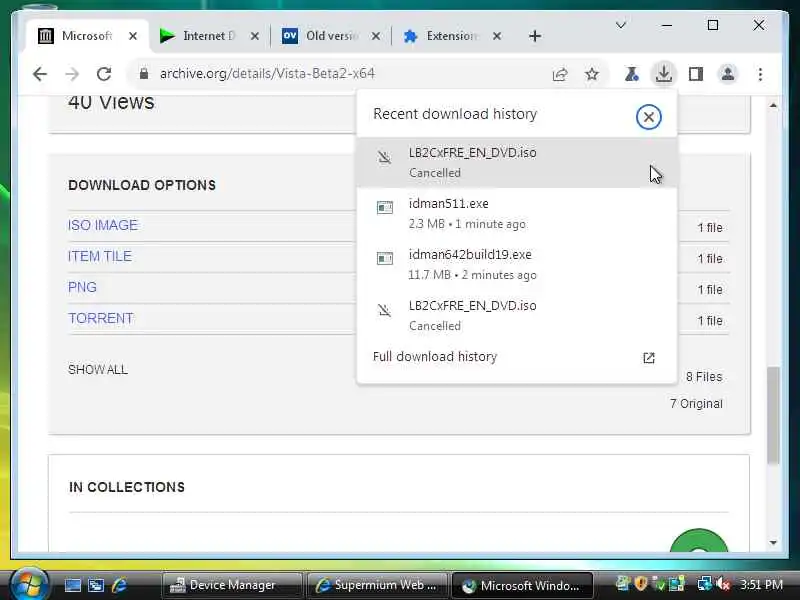Click cancelled icon of the bottom LB2CxFRE_EN_DVD.iso entry
This screenshot has height=600, width=800.
384,310
